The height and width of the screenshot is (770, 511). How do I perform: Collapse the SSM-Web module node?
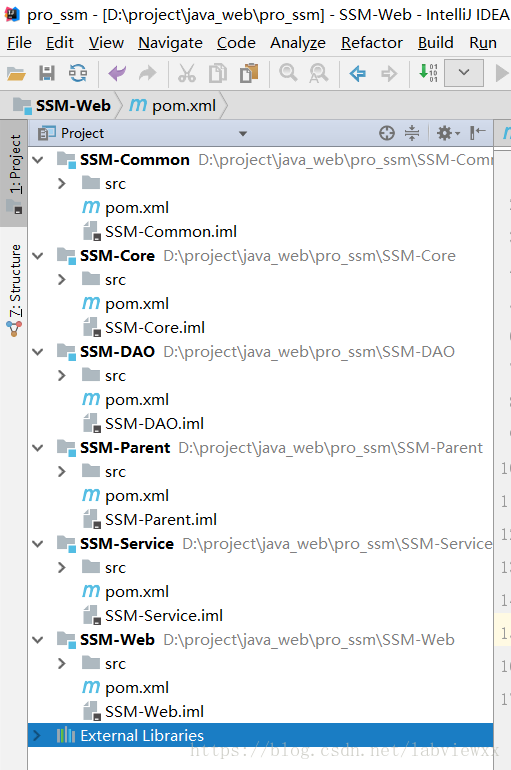(x=38, y=639)
